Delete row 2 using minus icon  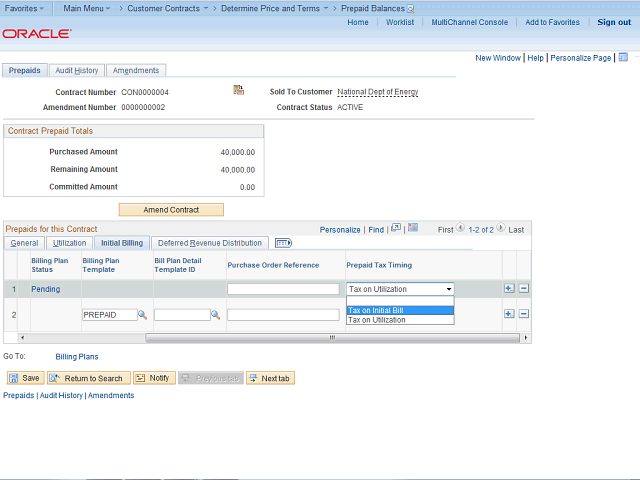pos(523,314)
